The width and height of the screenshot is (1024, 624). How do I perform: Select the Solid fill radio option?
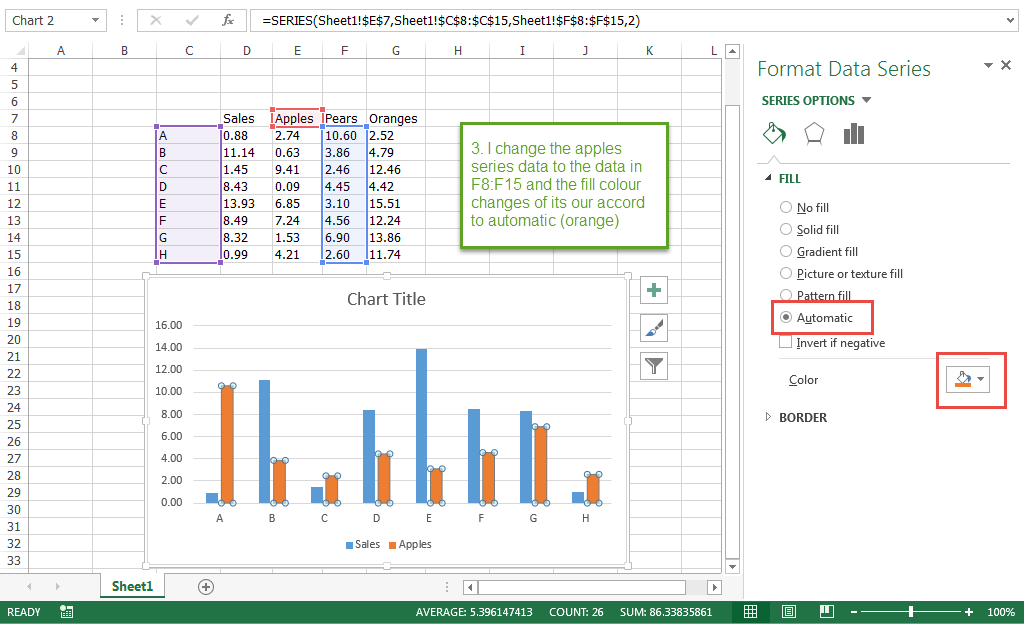[786, 229]
